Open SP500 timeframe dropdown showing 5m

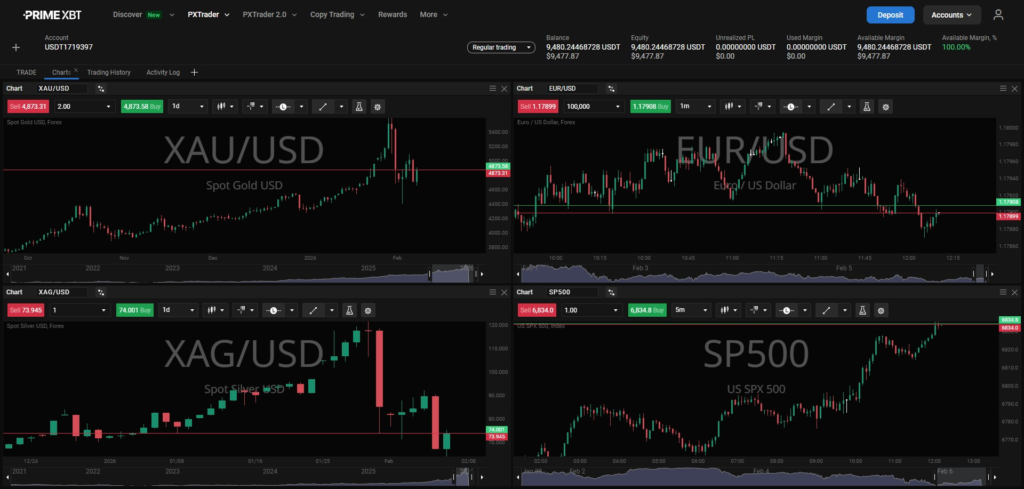691,311
